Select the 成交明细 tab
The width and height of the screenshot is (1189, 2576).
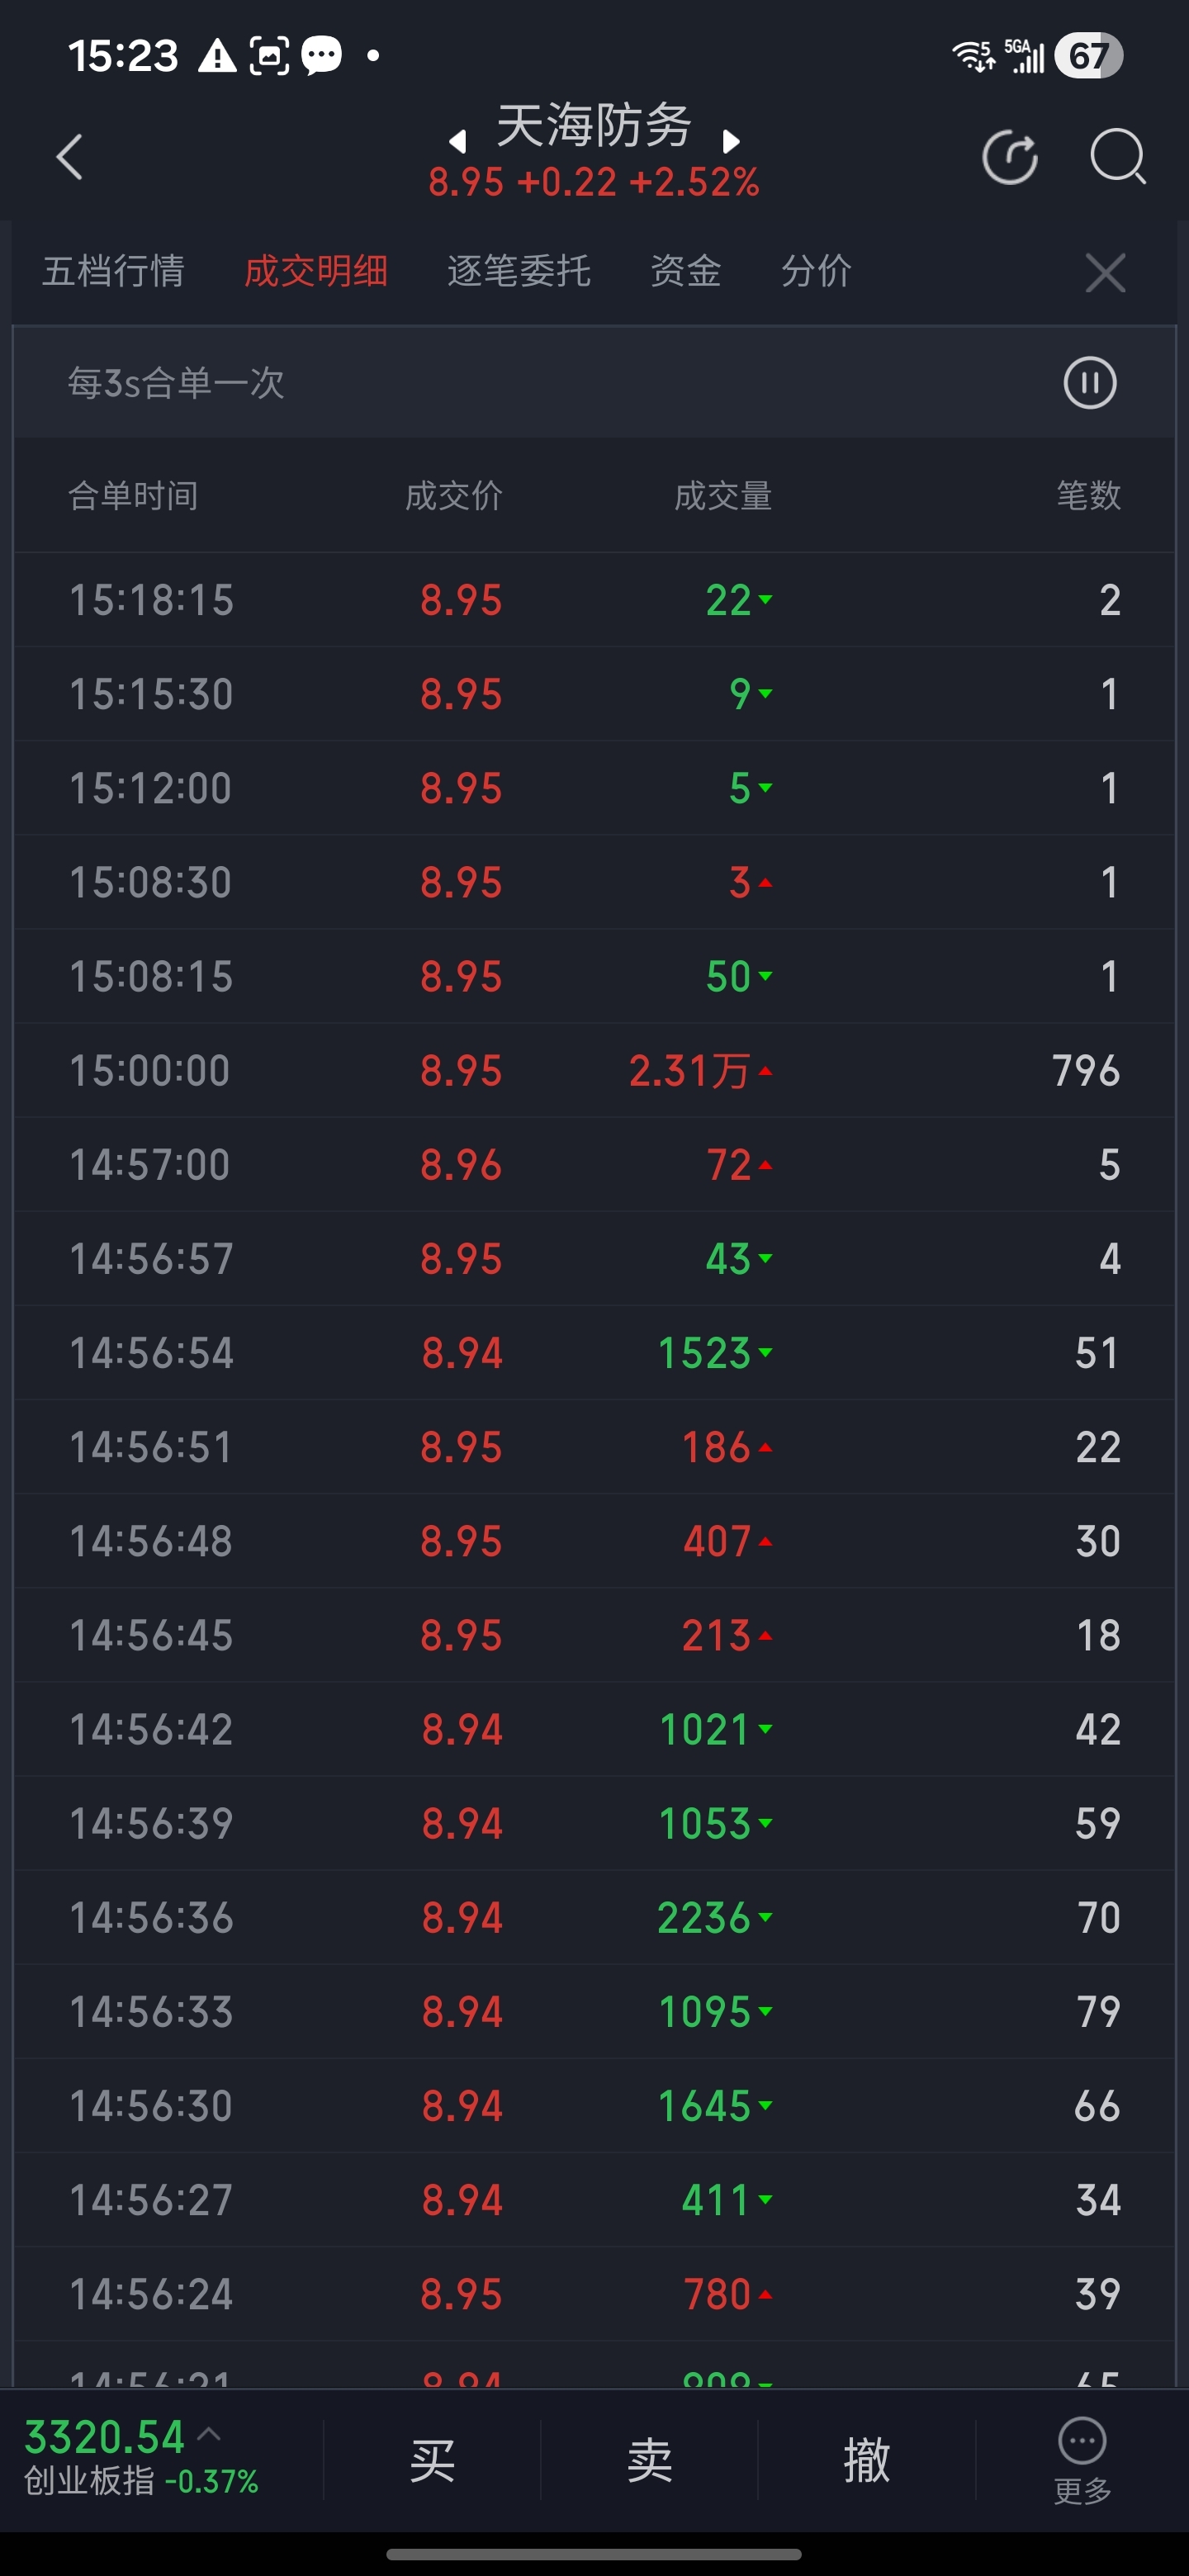tap(316, 271)
